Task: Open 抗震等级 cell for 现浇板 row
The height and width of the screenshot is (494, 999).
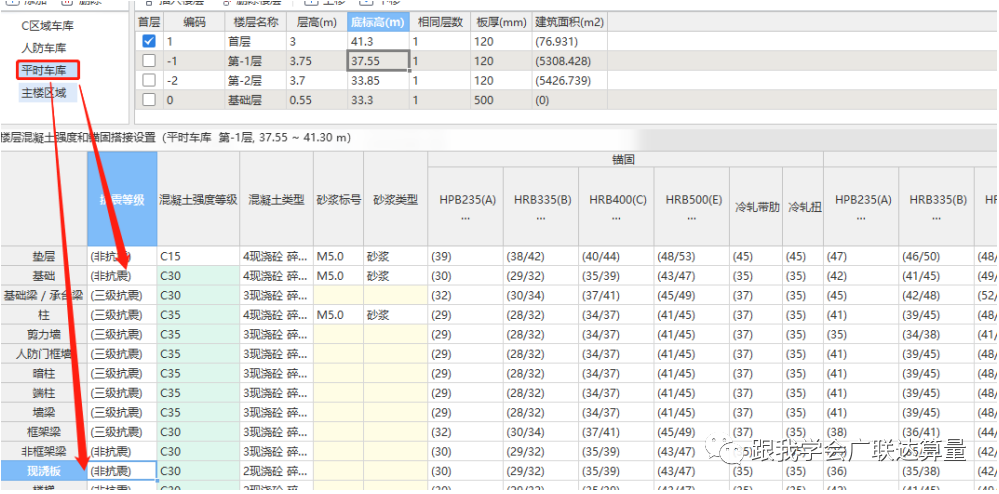Action: [122, 471]
